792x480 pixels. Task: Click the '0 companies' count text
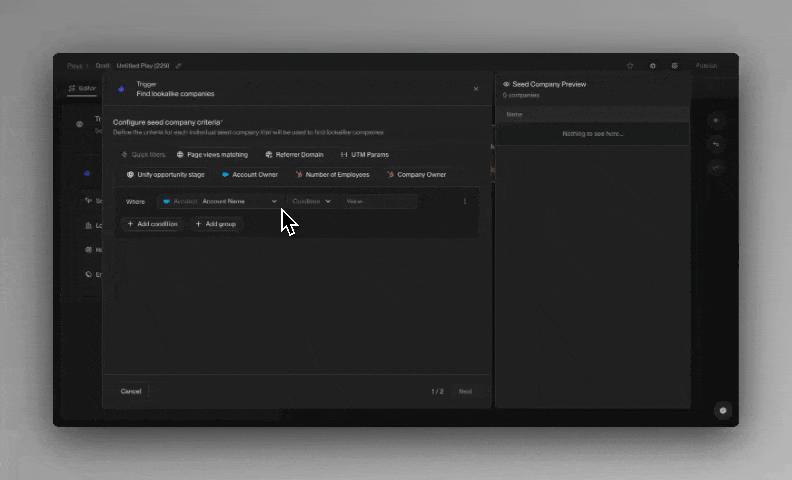(x=521, y=95)
